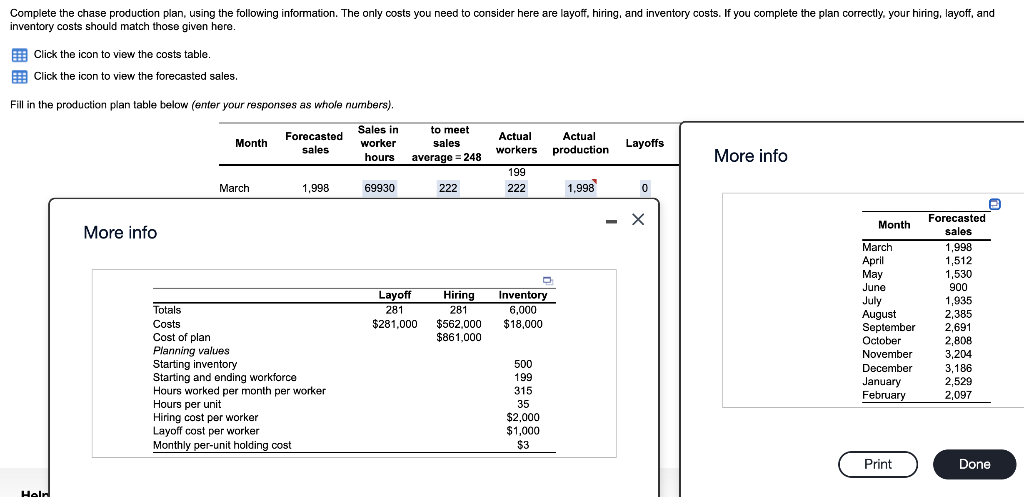
Task: Click Hours per unit value 35
Action: (x=523, y=404)
